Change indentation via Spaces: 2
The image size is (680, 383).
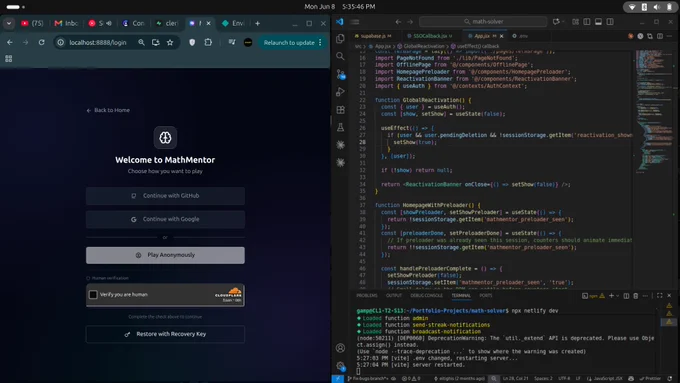pyautogui.click(x=543, y=379)
